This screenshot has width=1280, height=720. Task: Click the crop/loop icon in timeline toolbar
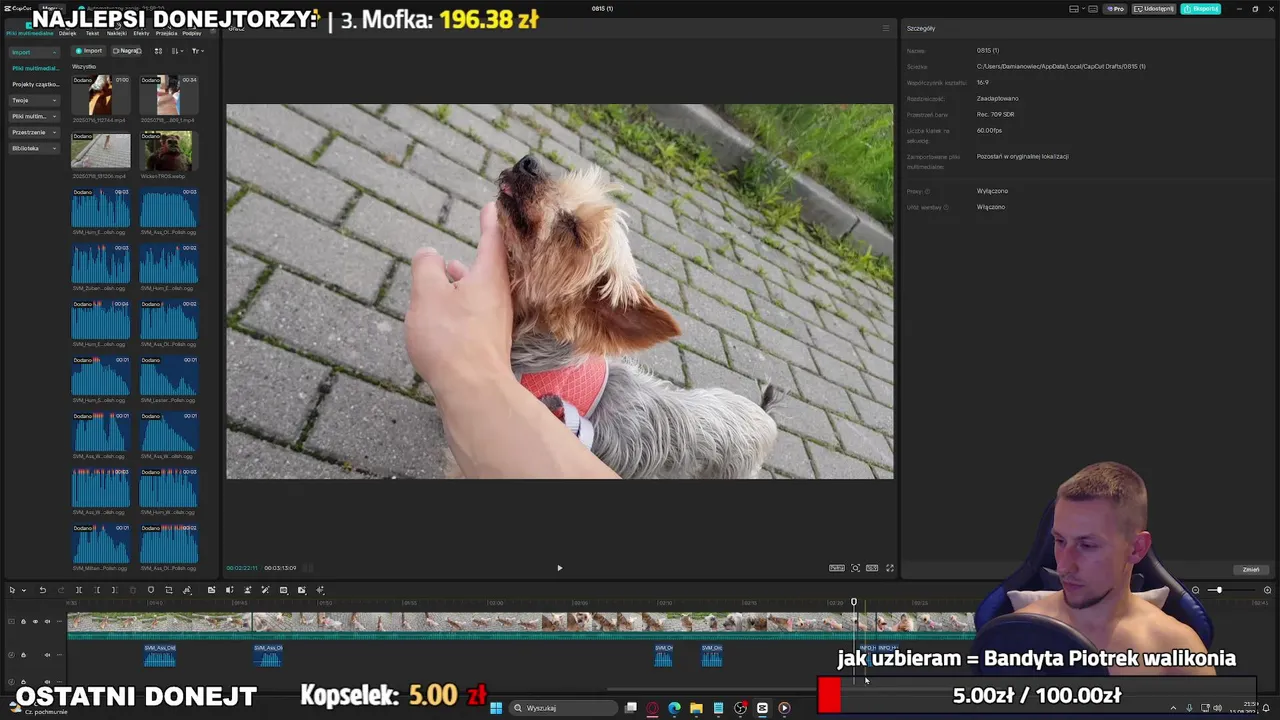coord(169,590)
